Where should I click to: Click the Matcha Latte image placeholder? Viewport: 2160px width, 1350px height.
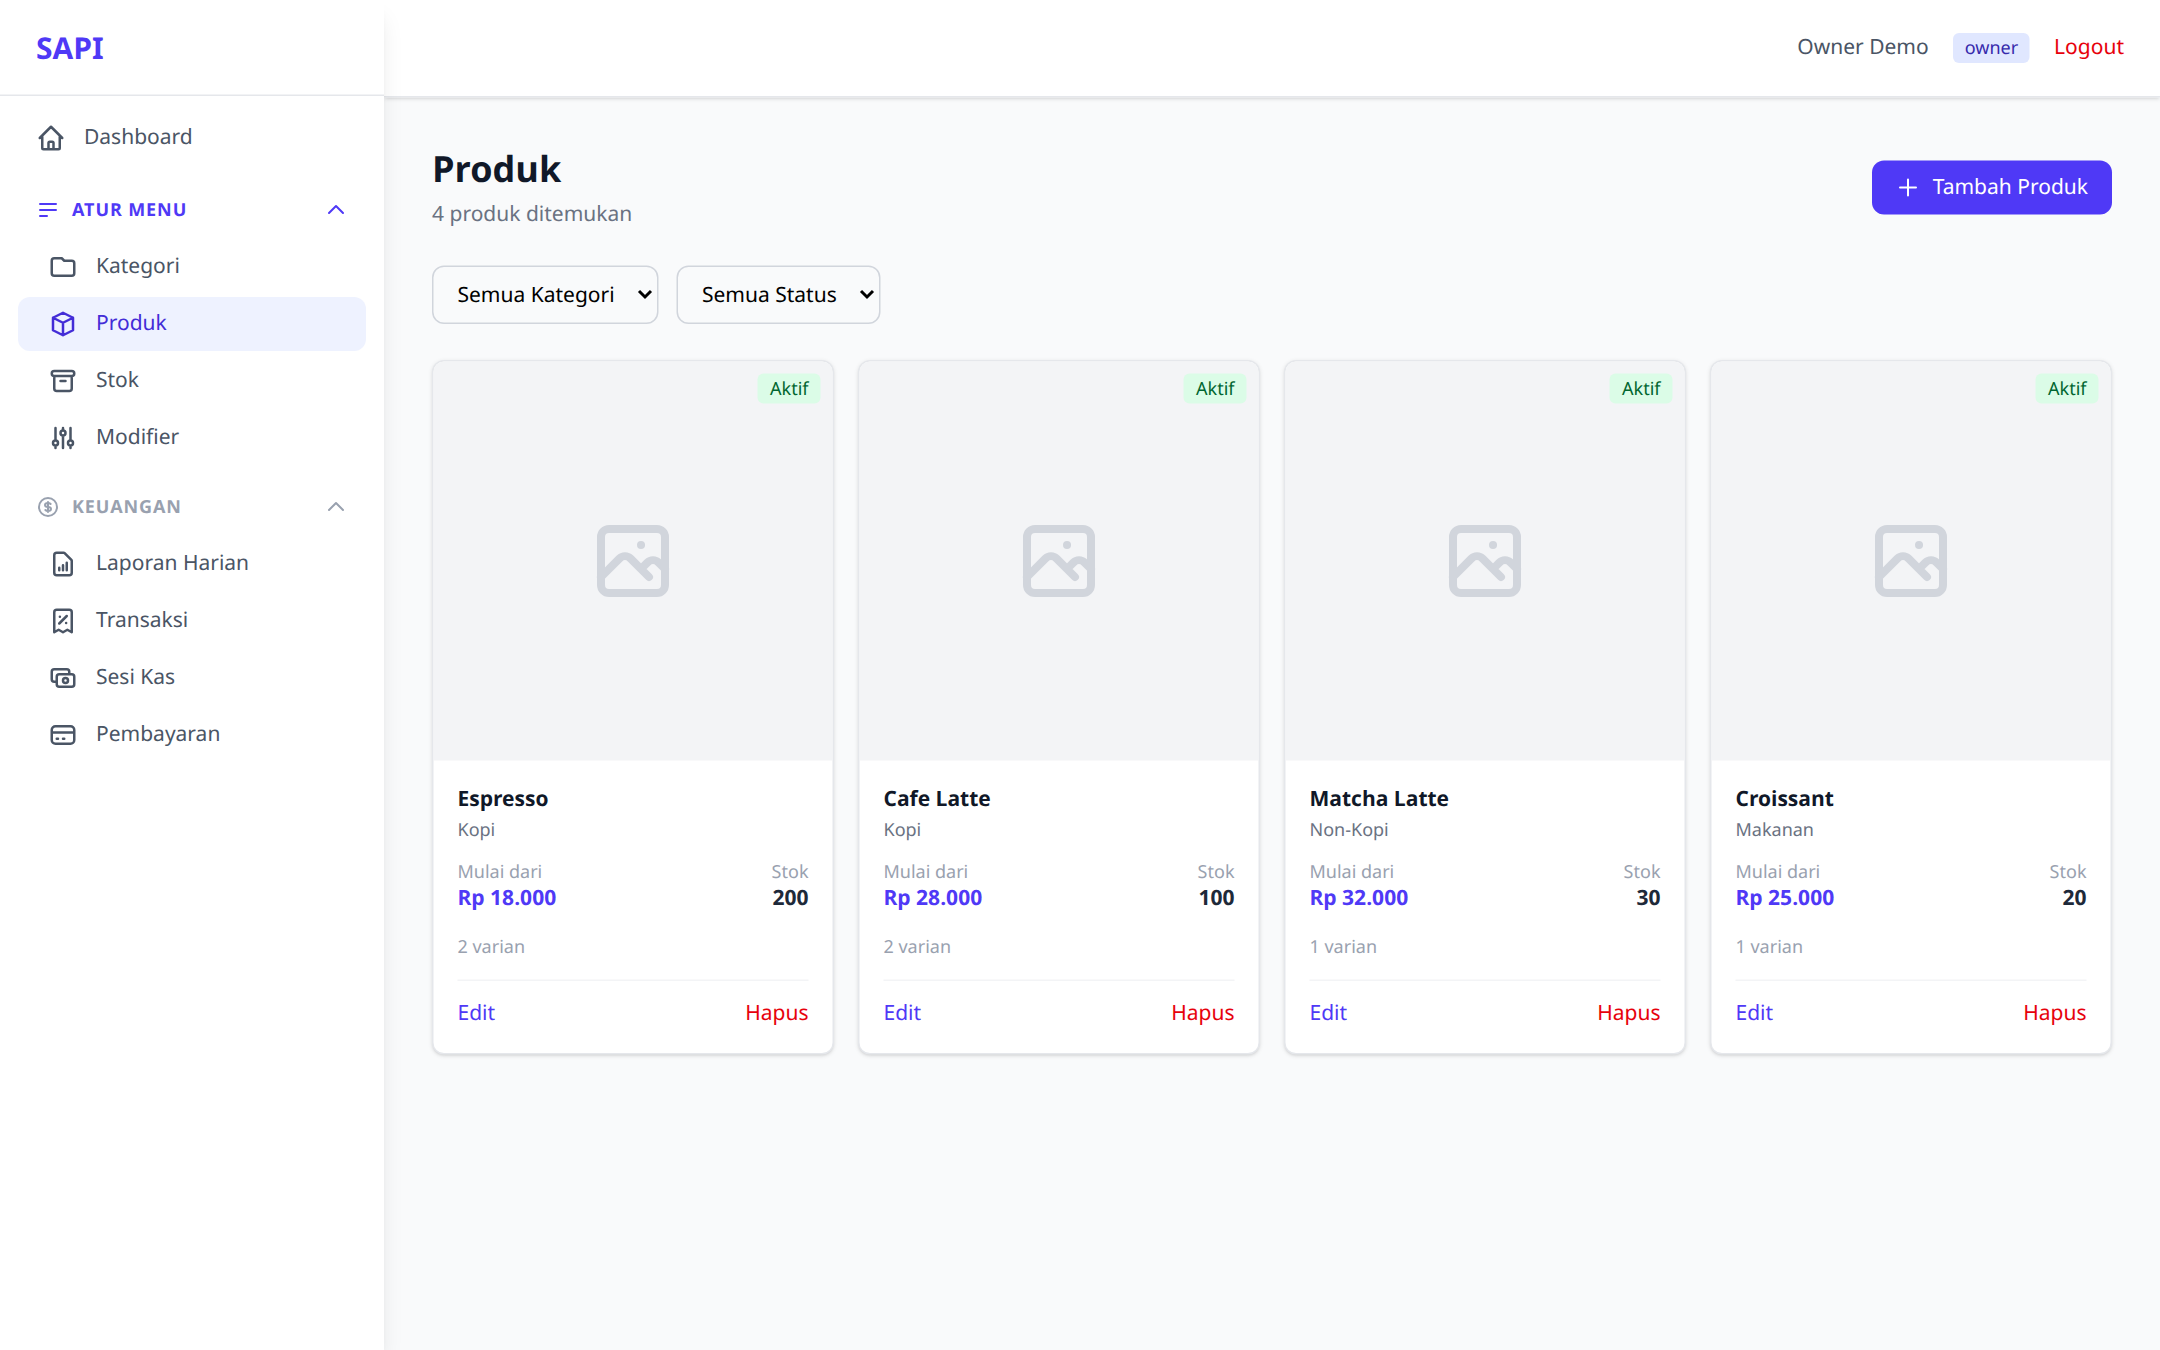[x=1485, y=561]
